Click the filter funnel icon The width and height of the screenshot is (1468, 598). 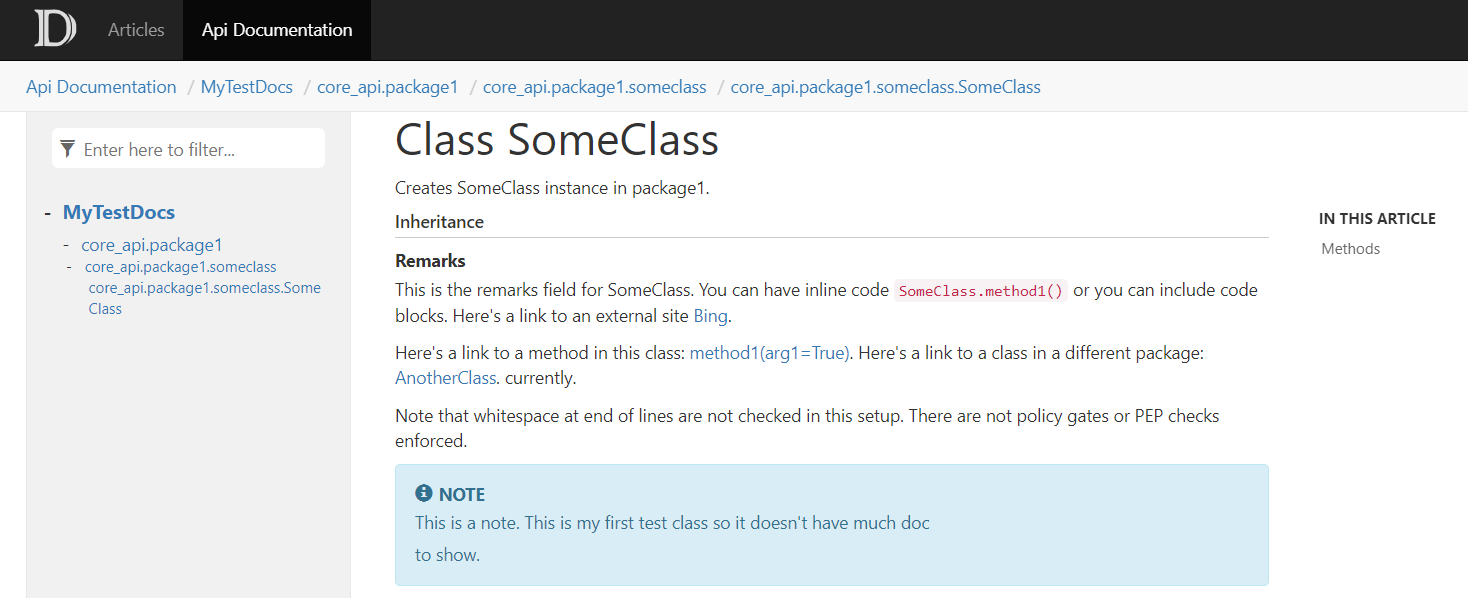pos(67,149)
